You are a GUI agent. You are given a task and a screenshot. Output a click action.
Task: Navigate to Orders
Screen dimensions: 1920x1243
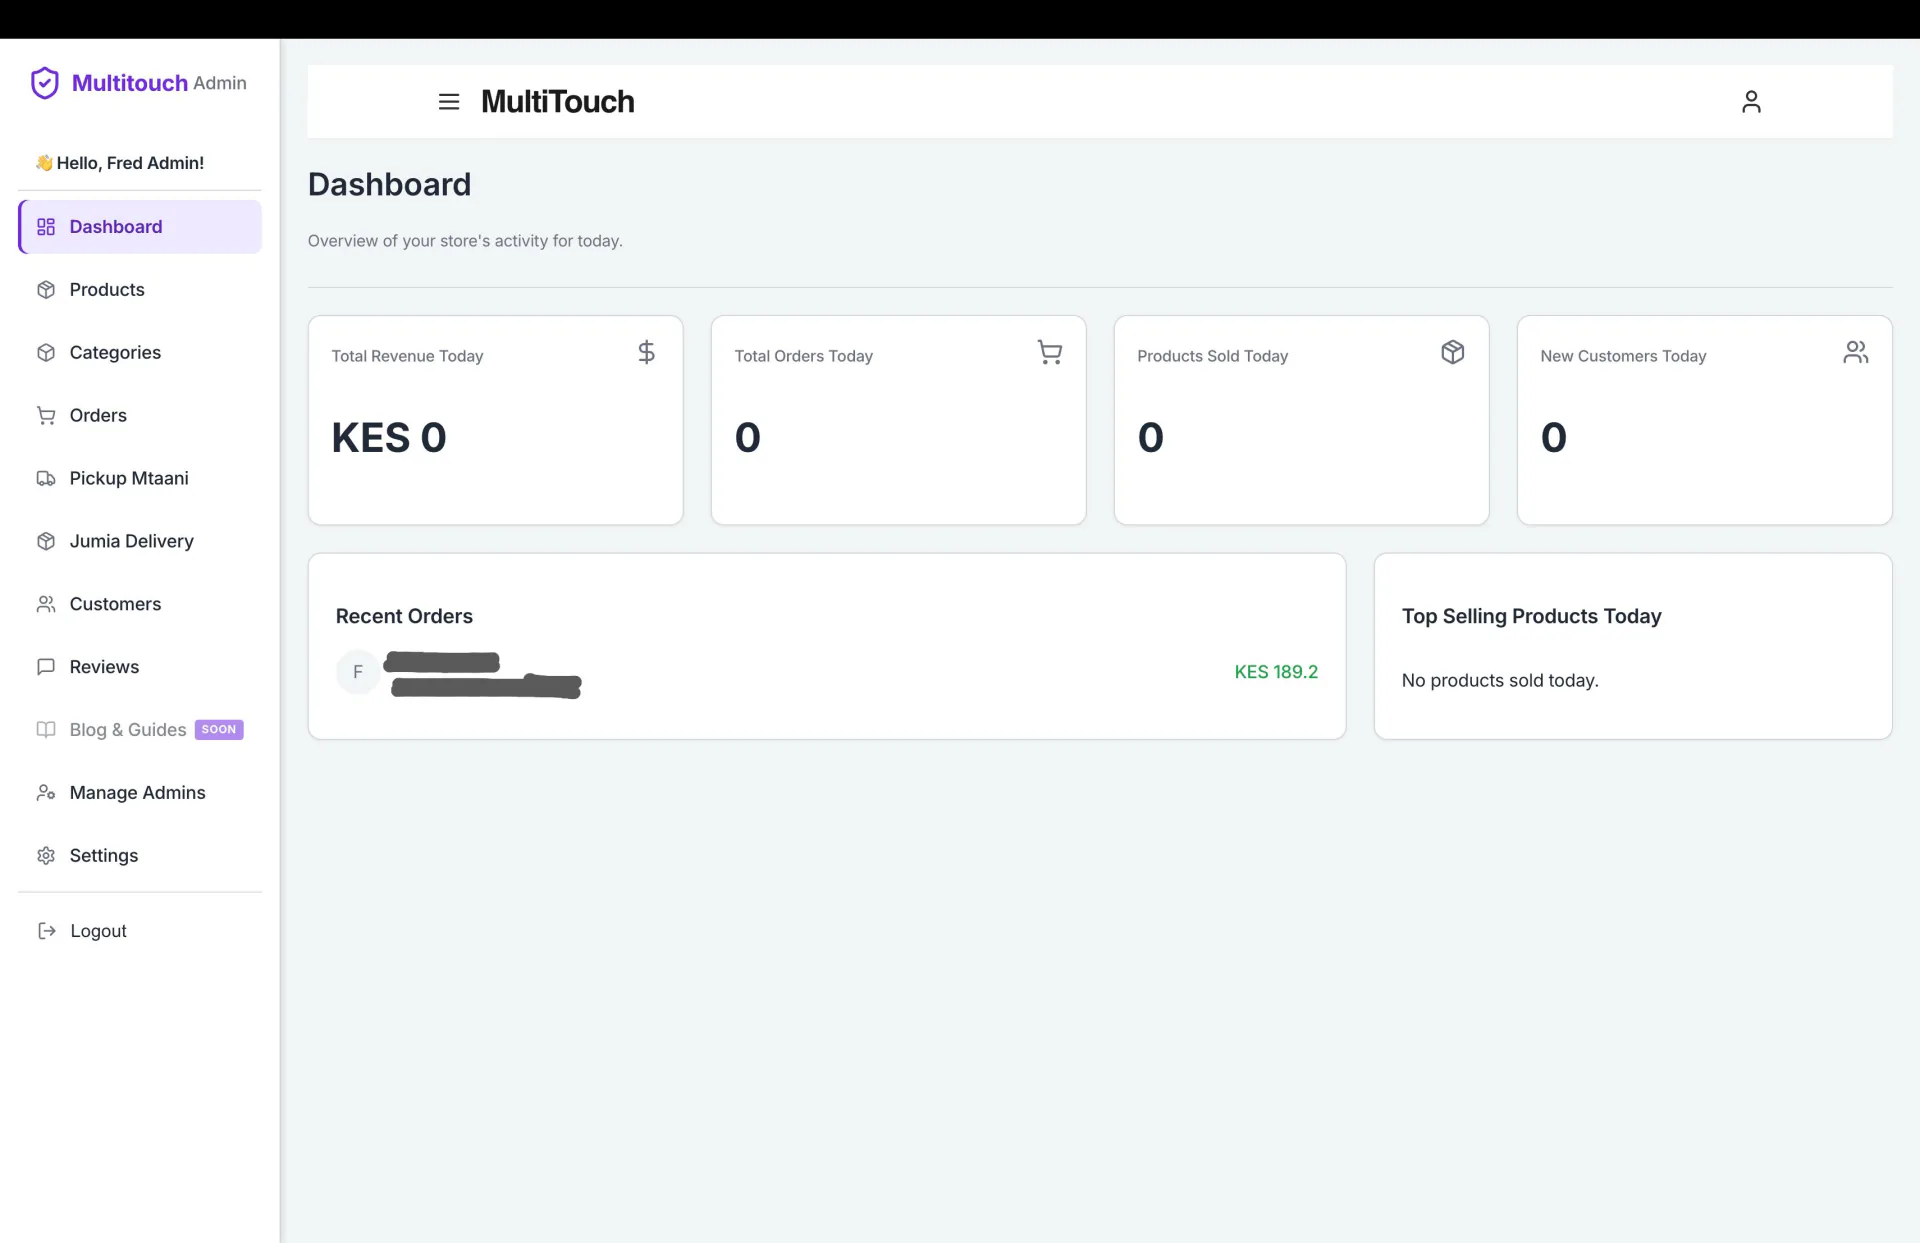[140, 416]
